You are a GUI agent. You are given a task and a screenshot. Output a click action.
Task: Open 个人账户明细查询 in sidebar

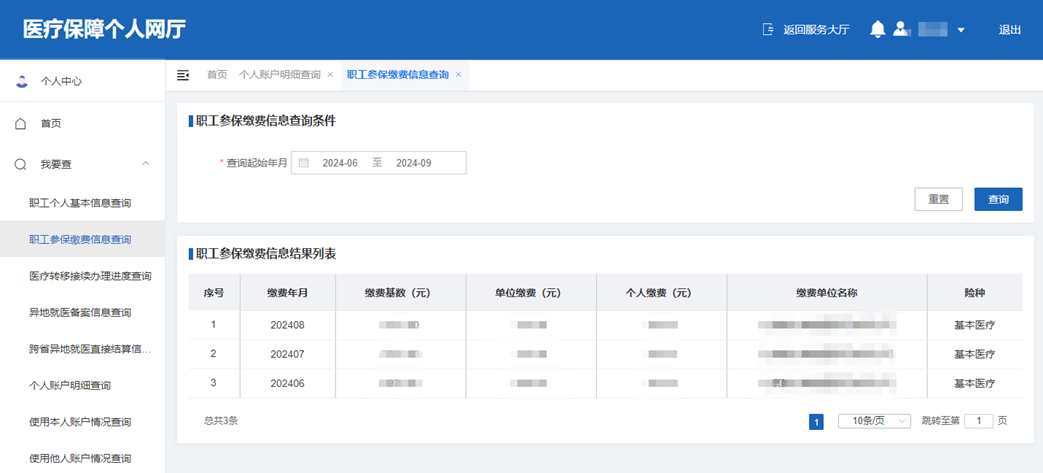click(x=82, y=385)
